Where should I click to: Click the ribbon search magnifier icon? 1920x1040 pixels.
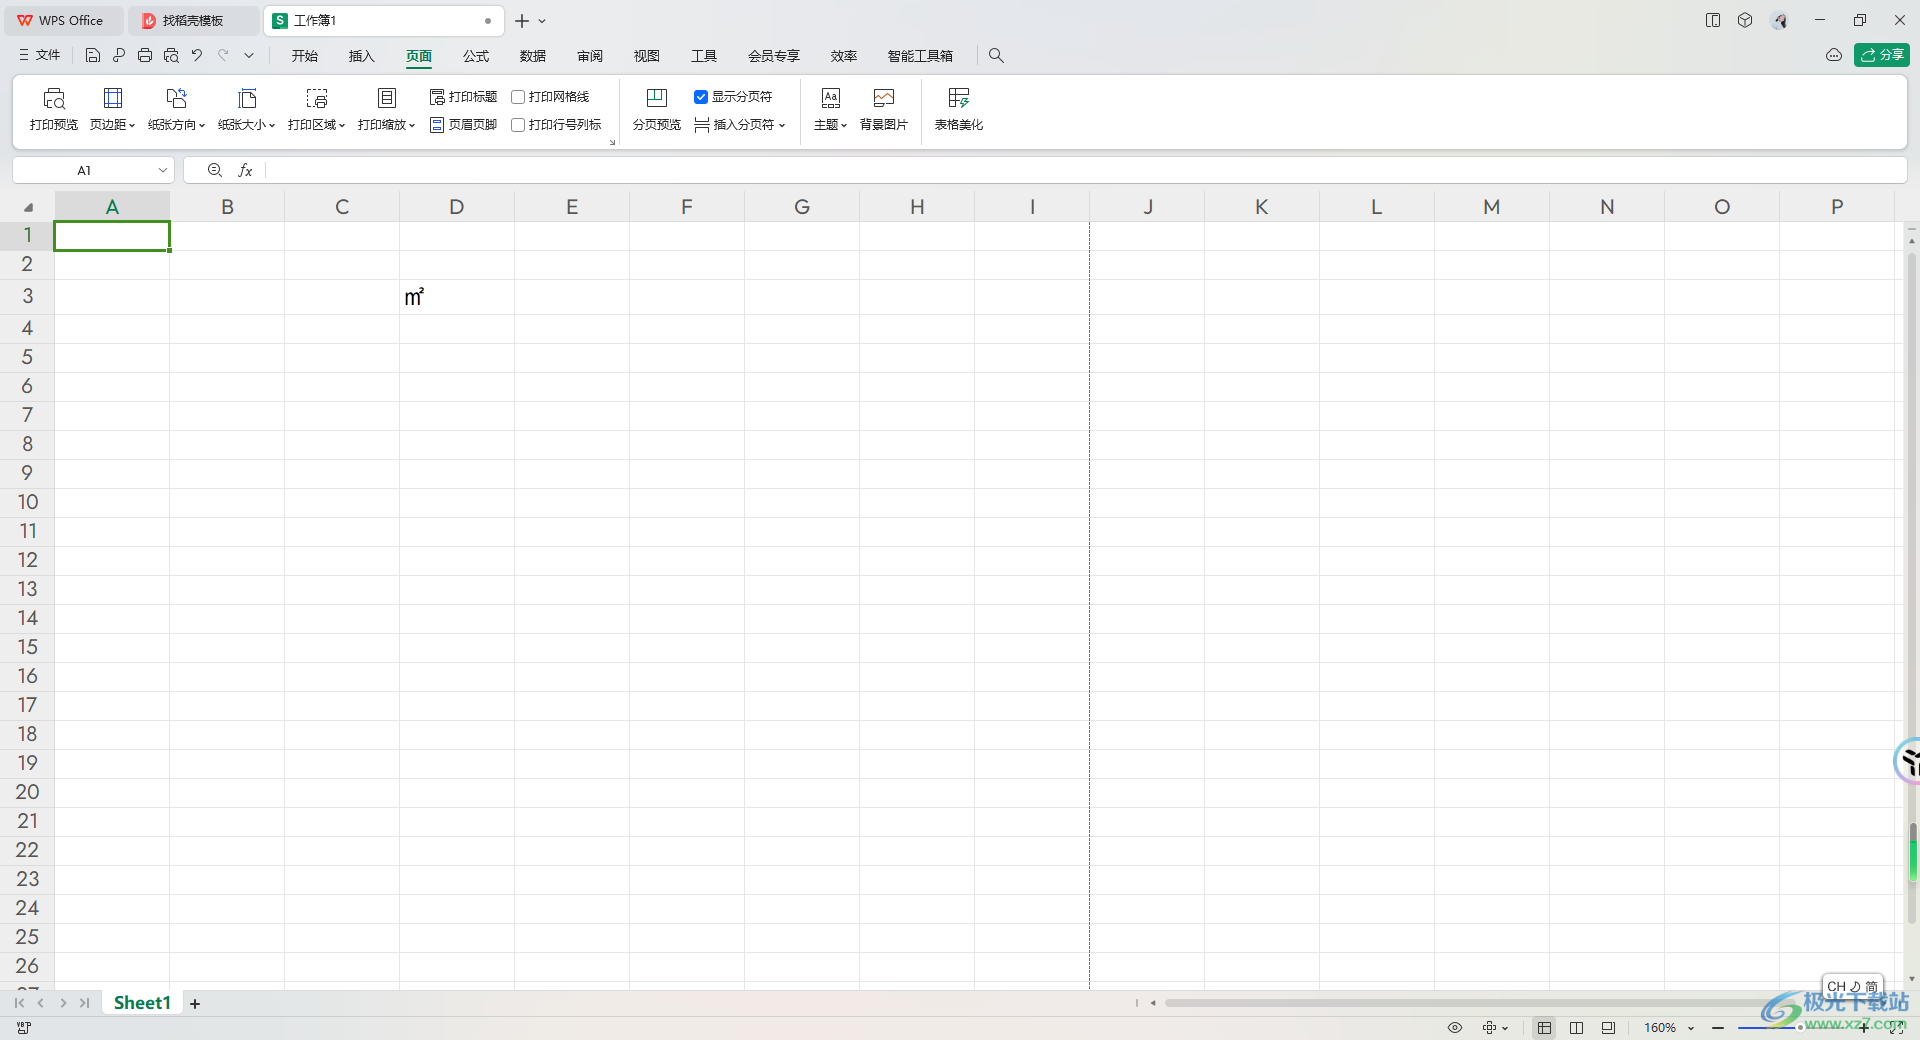(996, 56)
